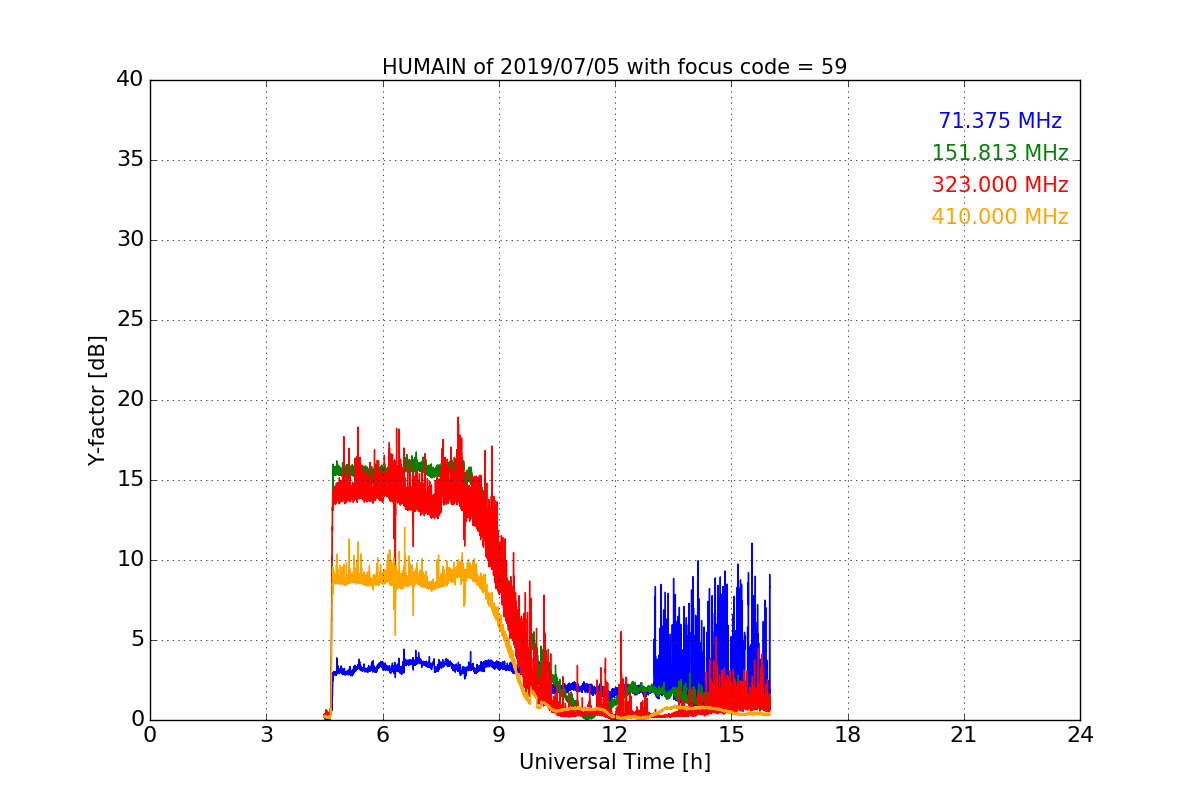Click the y-axis tick label 35
1200x800 pixels.
(x=130, y=160)
